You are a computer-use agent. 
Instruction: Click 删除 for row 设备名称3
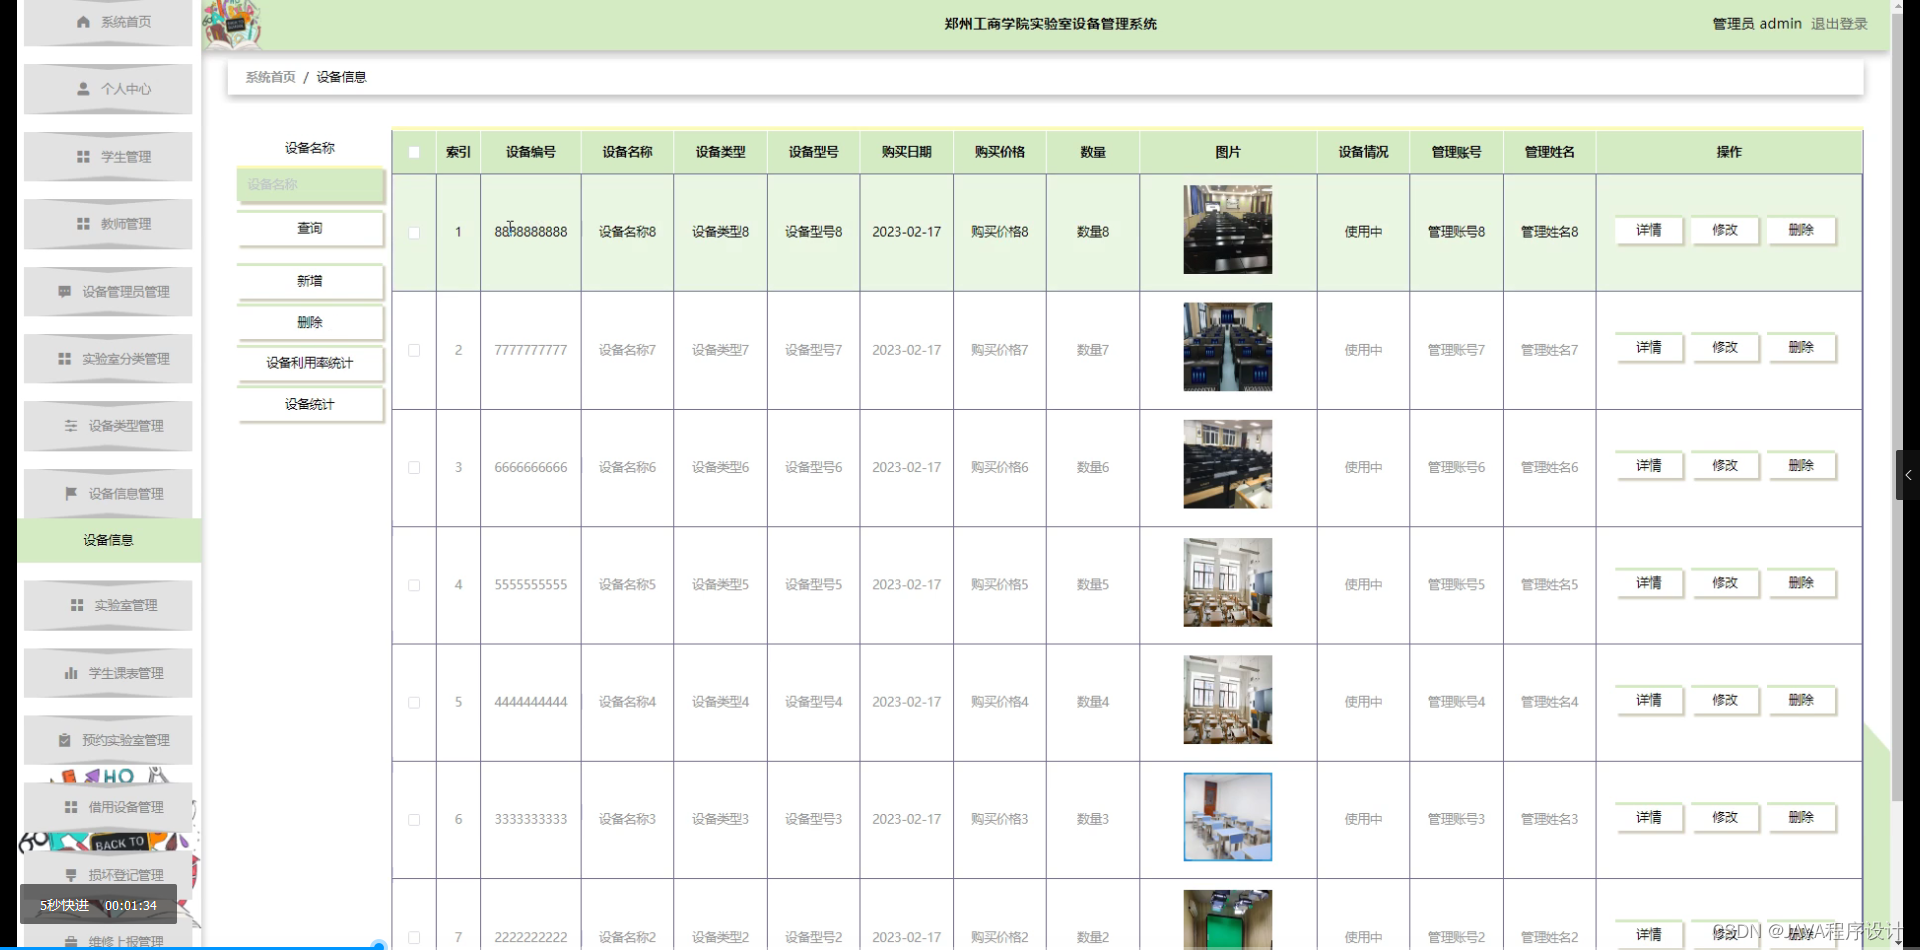coord(1801,818)
